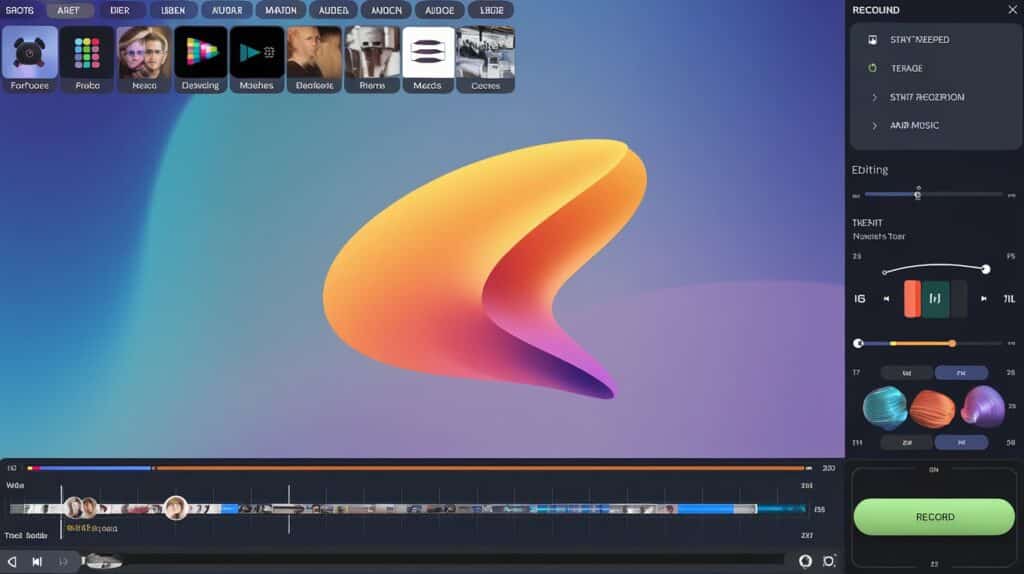Close the RECOUND panel
This screenshot has height=574, width=1024.
tap(1012, 10)
